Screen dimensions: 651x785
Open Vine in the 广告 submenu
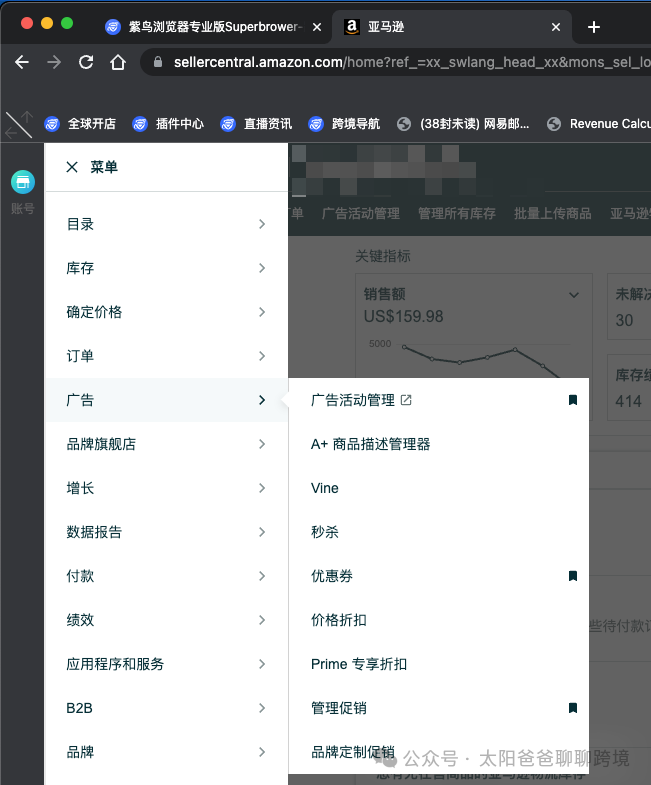click(x=324, y=488)
